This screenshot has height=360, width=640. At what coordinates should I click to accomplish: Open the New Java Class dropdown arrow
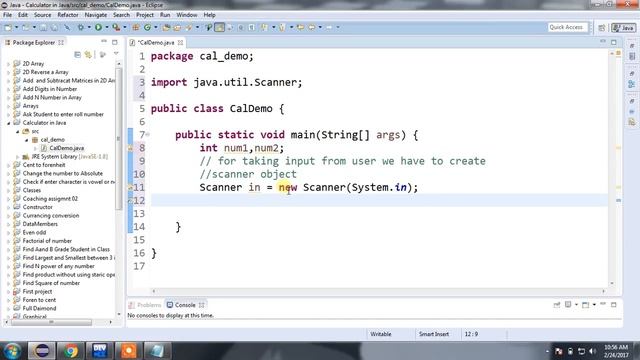[x=155, y=27]
